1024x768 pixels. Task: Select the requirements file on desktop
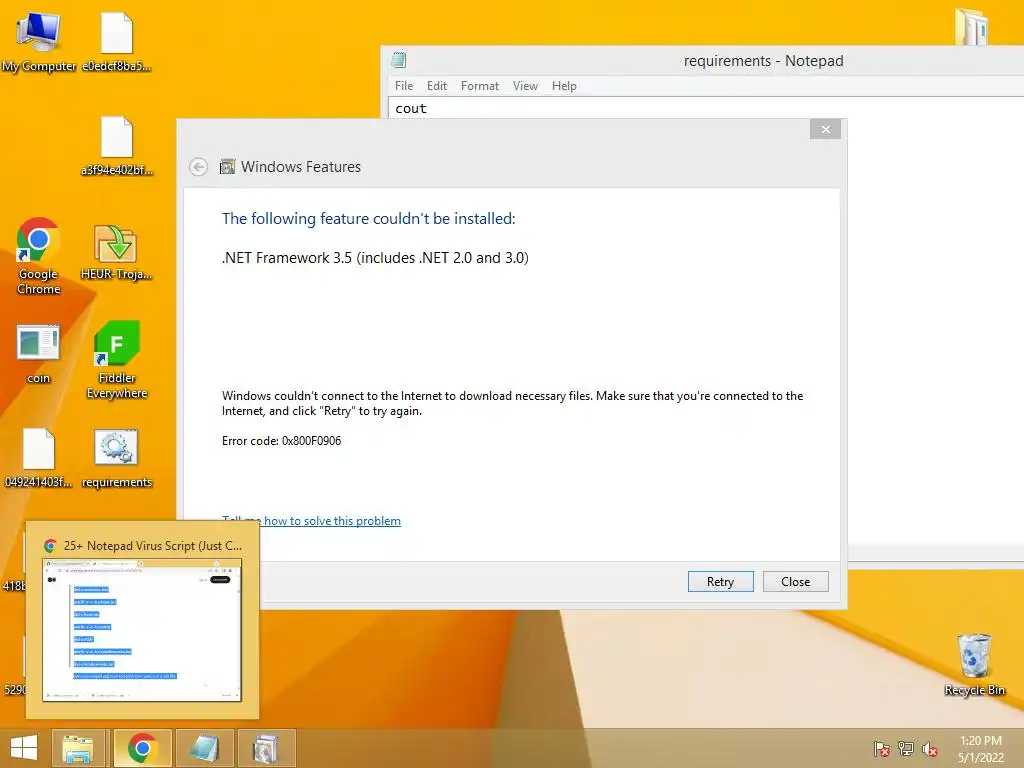click(117, 458)
